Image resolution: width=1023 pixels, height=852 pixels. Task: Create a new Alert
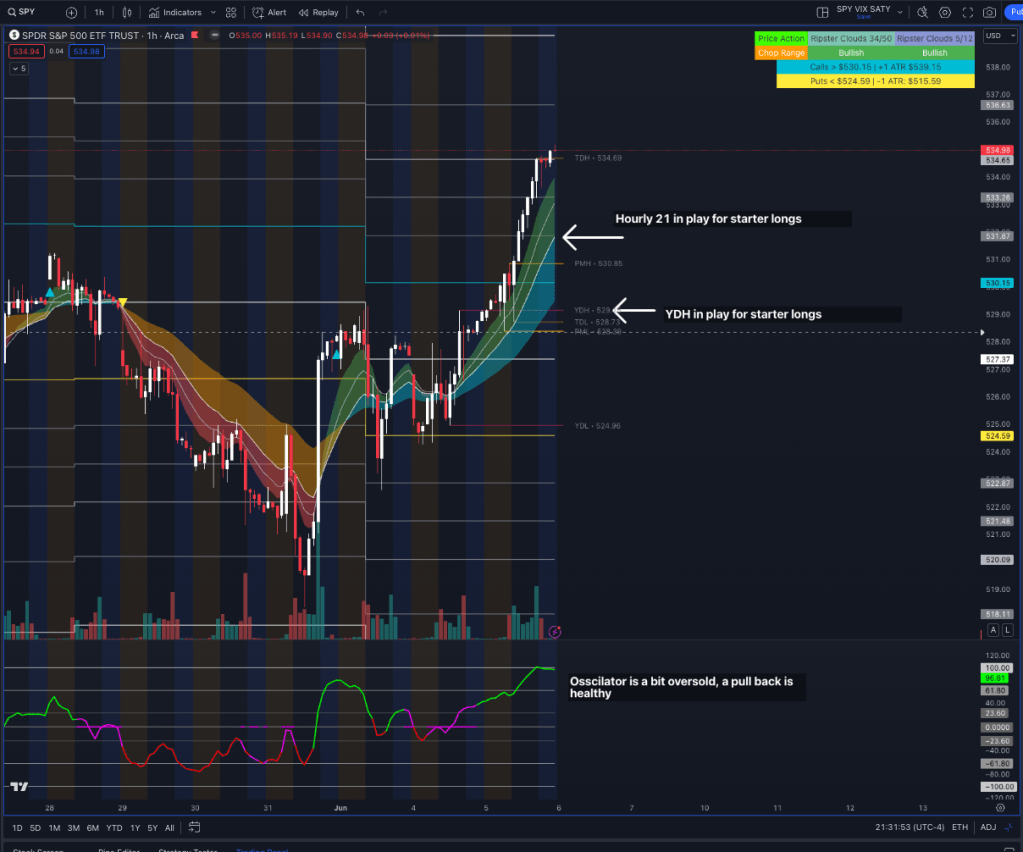pyautogui.click(x=269, y=13)
